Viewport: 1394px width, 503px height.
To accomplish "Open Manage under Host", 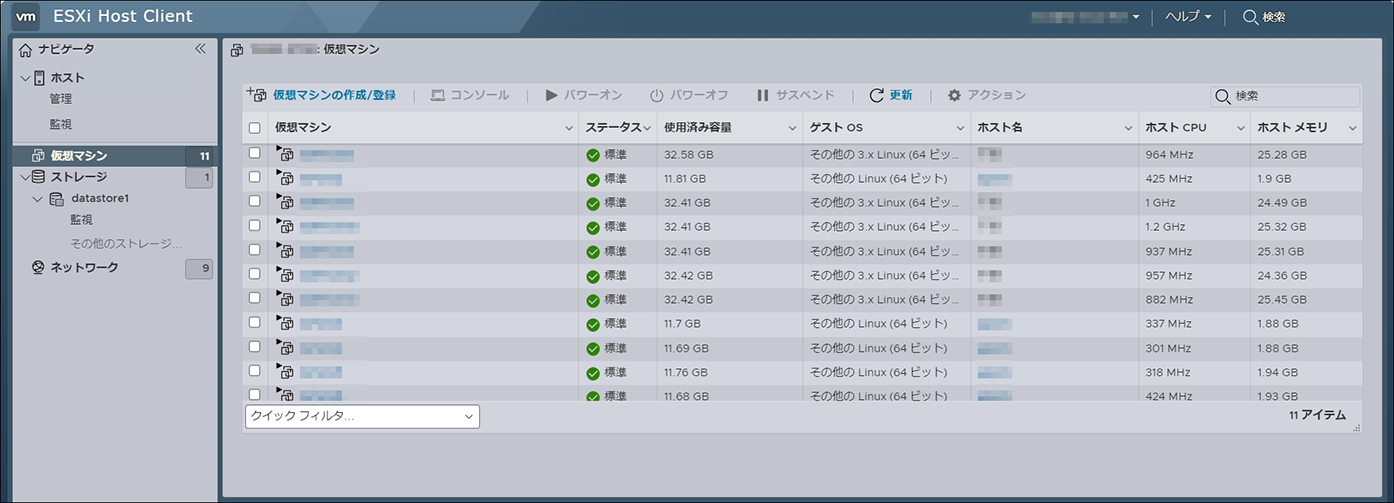I will point(60,99).
